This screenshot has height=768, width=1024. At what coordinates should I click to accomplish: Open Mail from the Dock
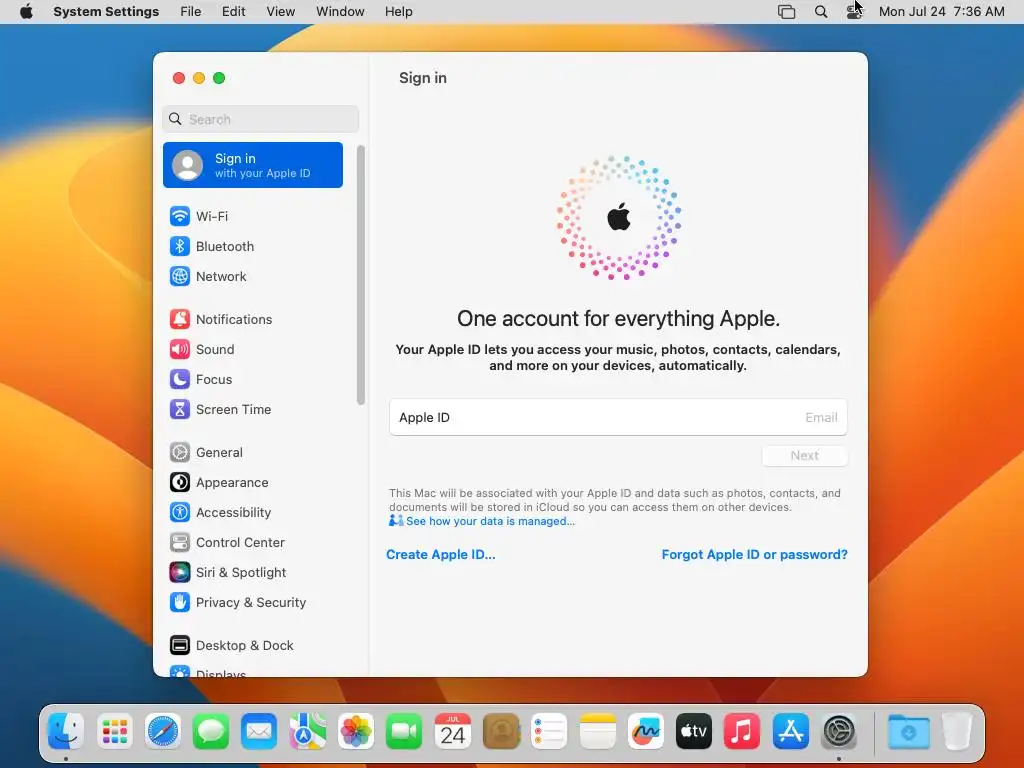(x=259, y=731)
